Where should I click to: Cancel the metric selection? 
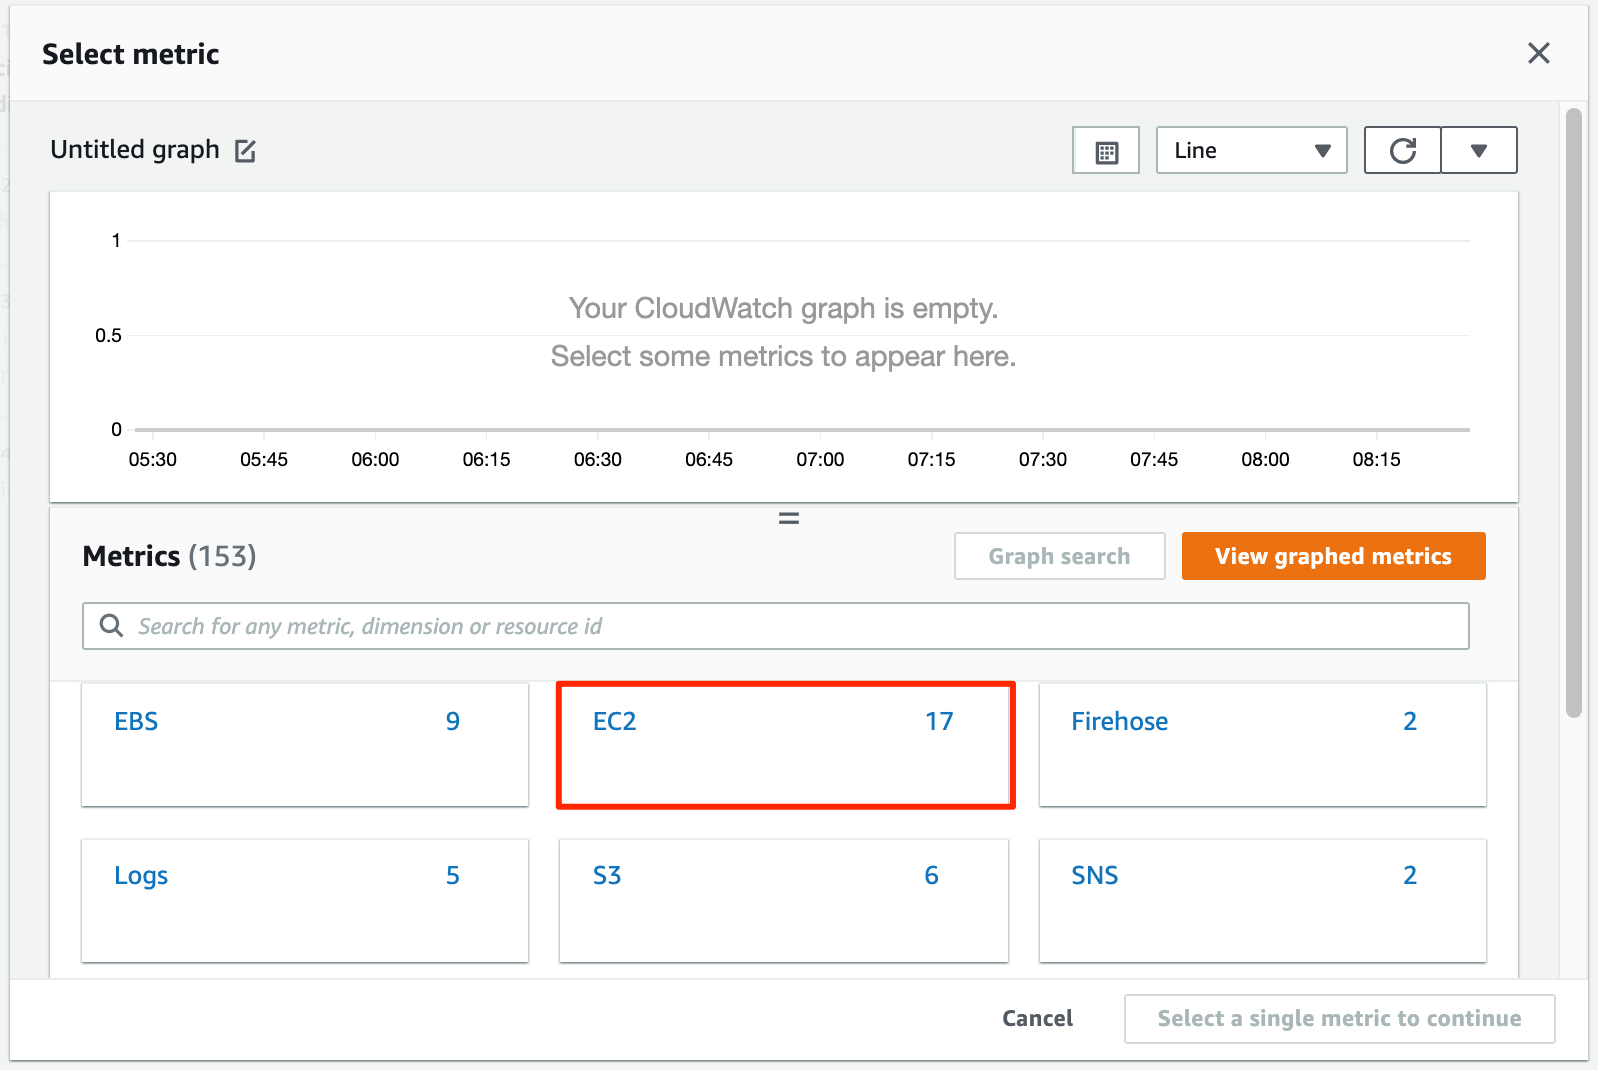coord(1037,1018)
